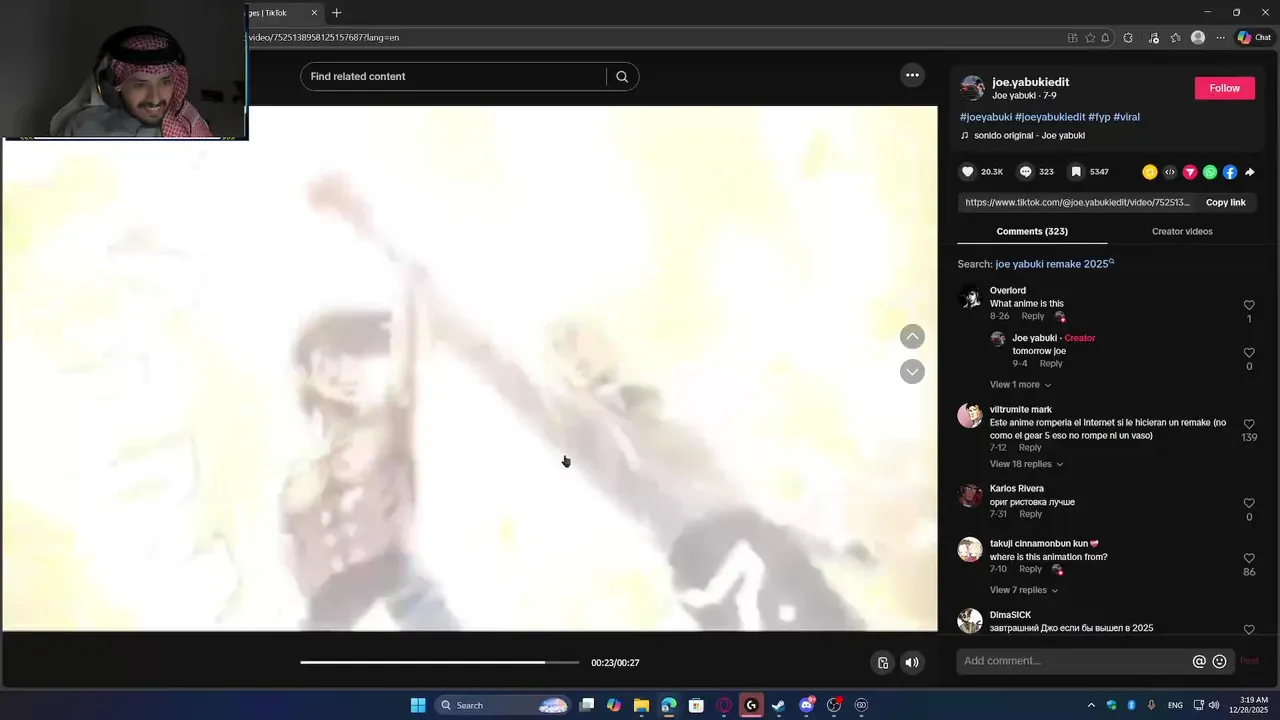
Task: Open Steam from taskbar
Action: (x=779, y=705)
